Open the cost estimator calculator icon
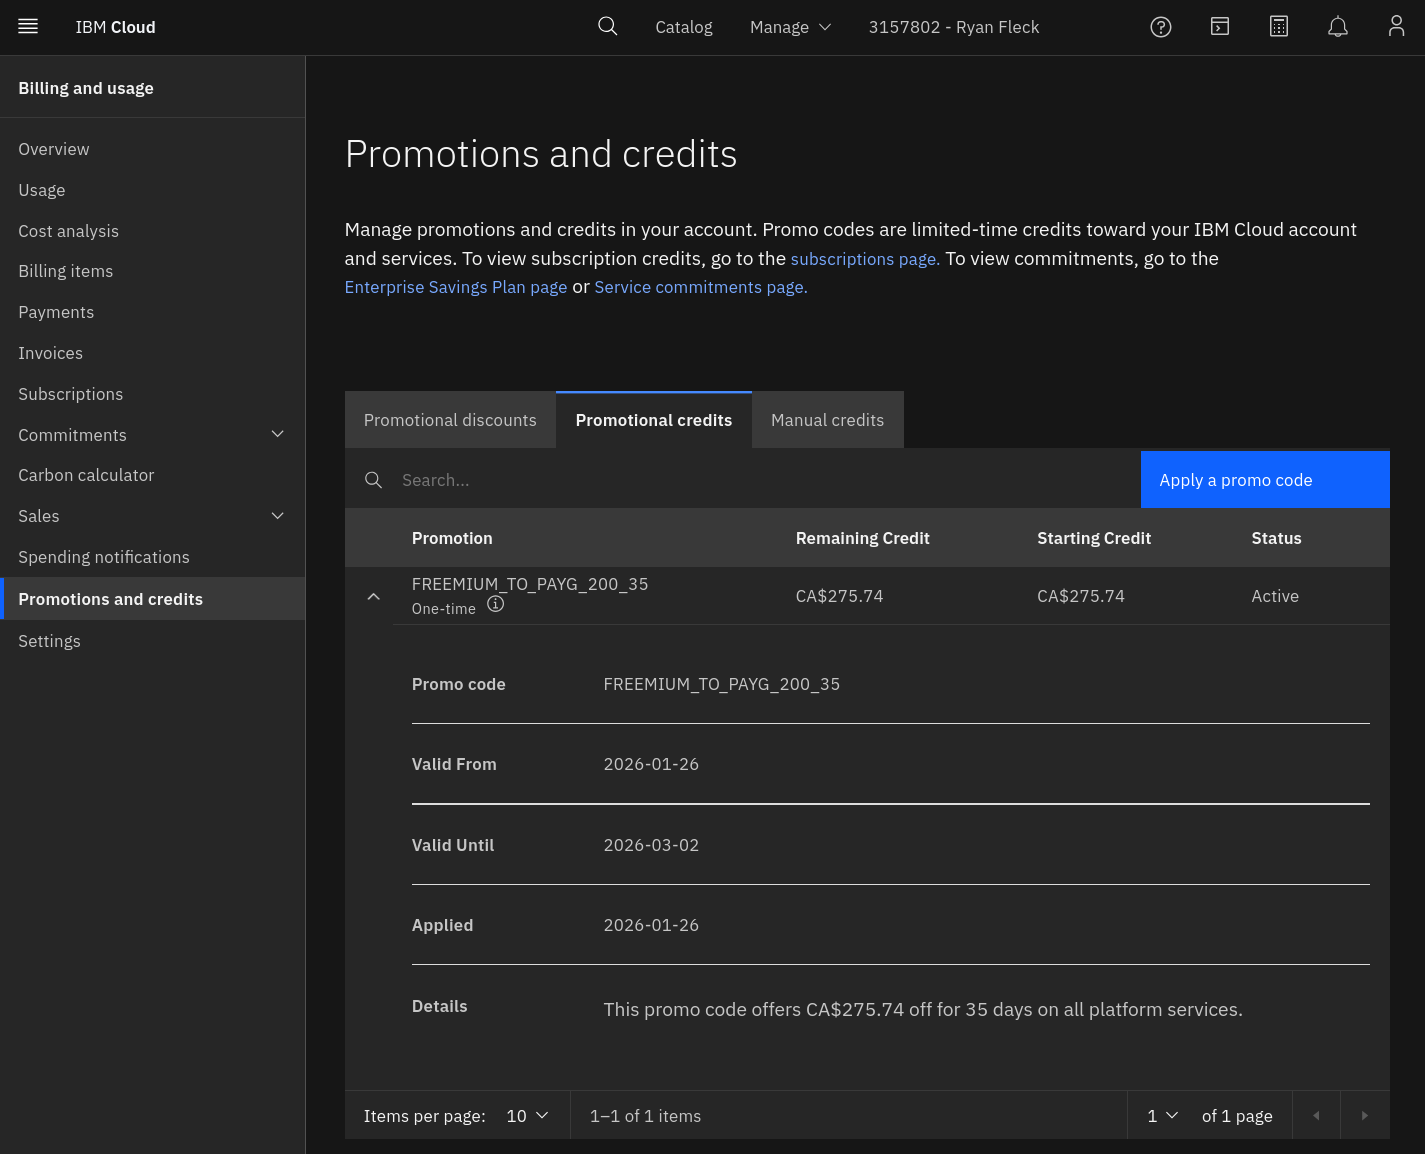The height and width of the screenshot is (1154, 1425). [1278, 27]
